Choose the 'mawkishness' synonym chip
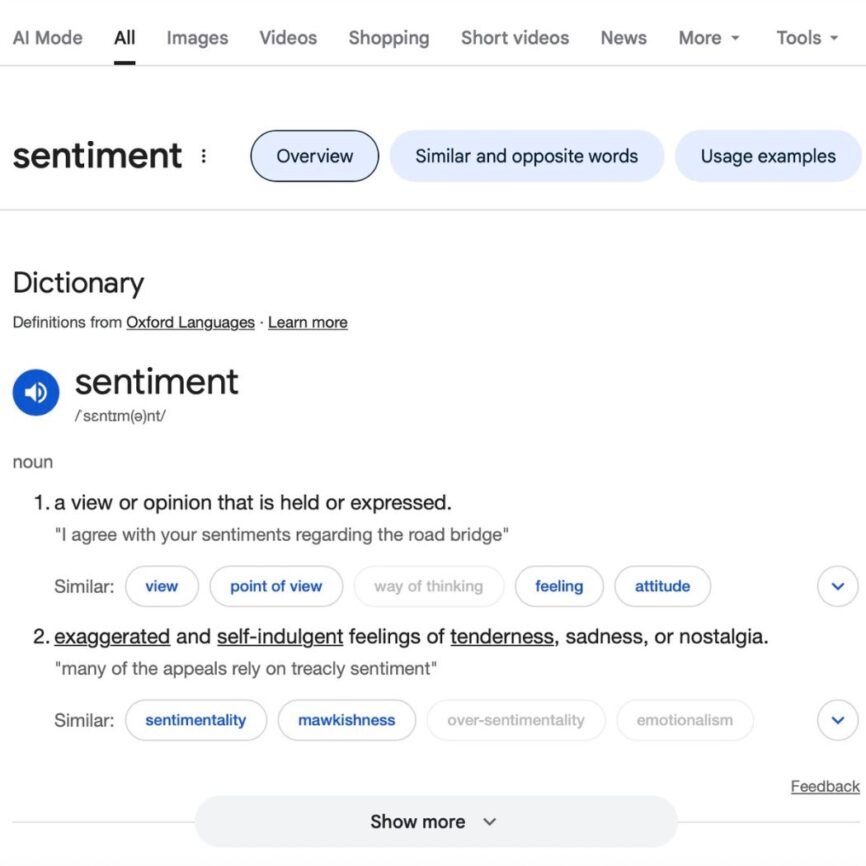Viewport: 866px width, 866px height. pos(346,720)
